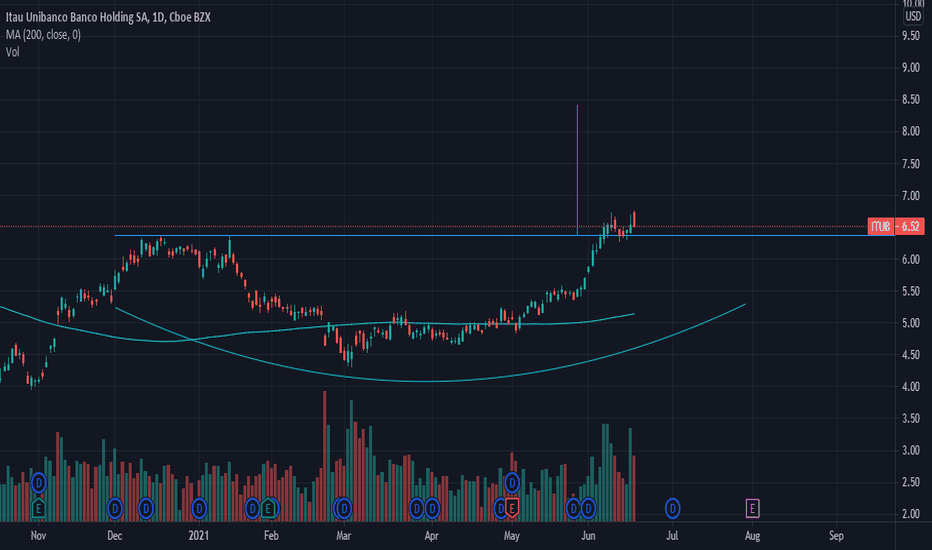Click the Sep date axis label
The image size is (932, 550).
[x=836, y=536]
